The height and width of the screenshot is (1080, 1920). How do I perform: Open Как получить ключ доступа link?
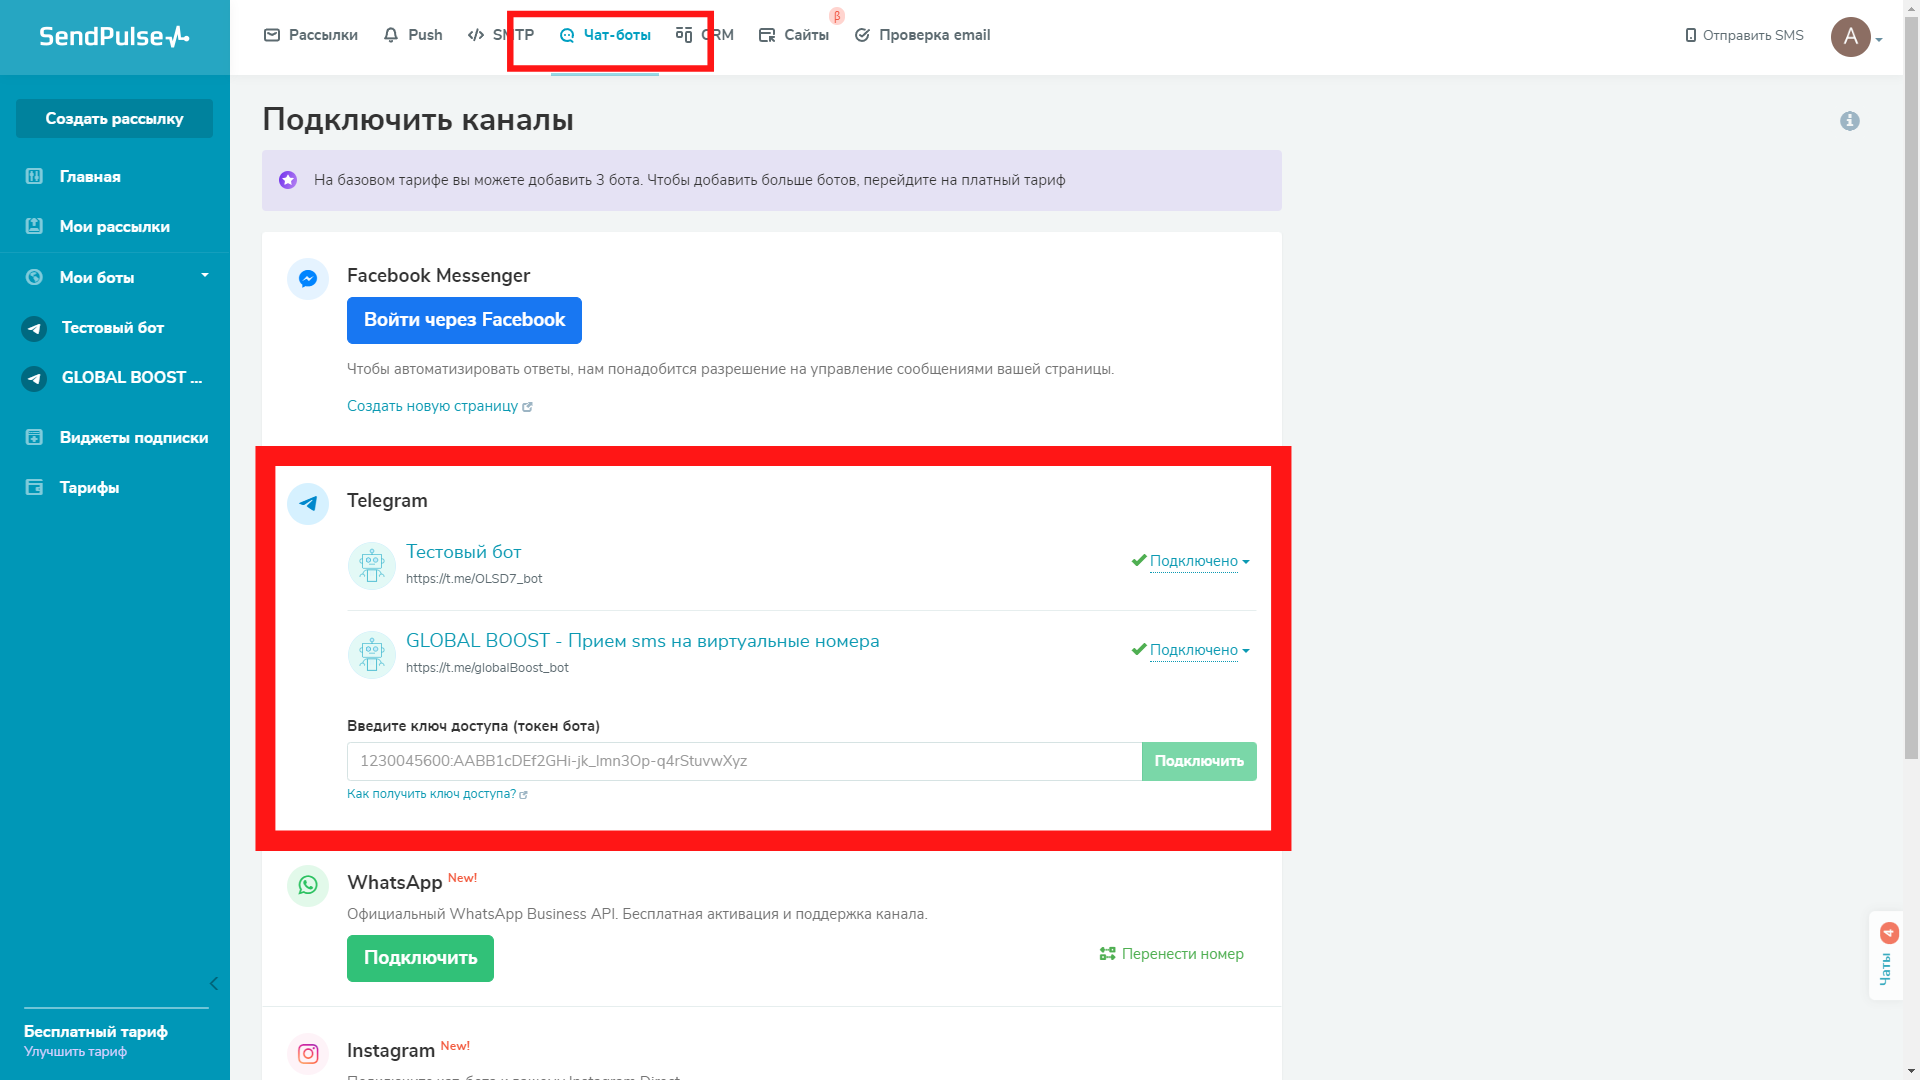(x=437, y=794)
